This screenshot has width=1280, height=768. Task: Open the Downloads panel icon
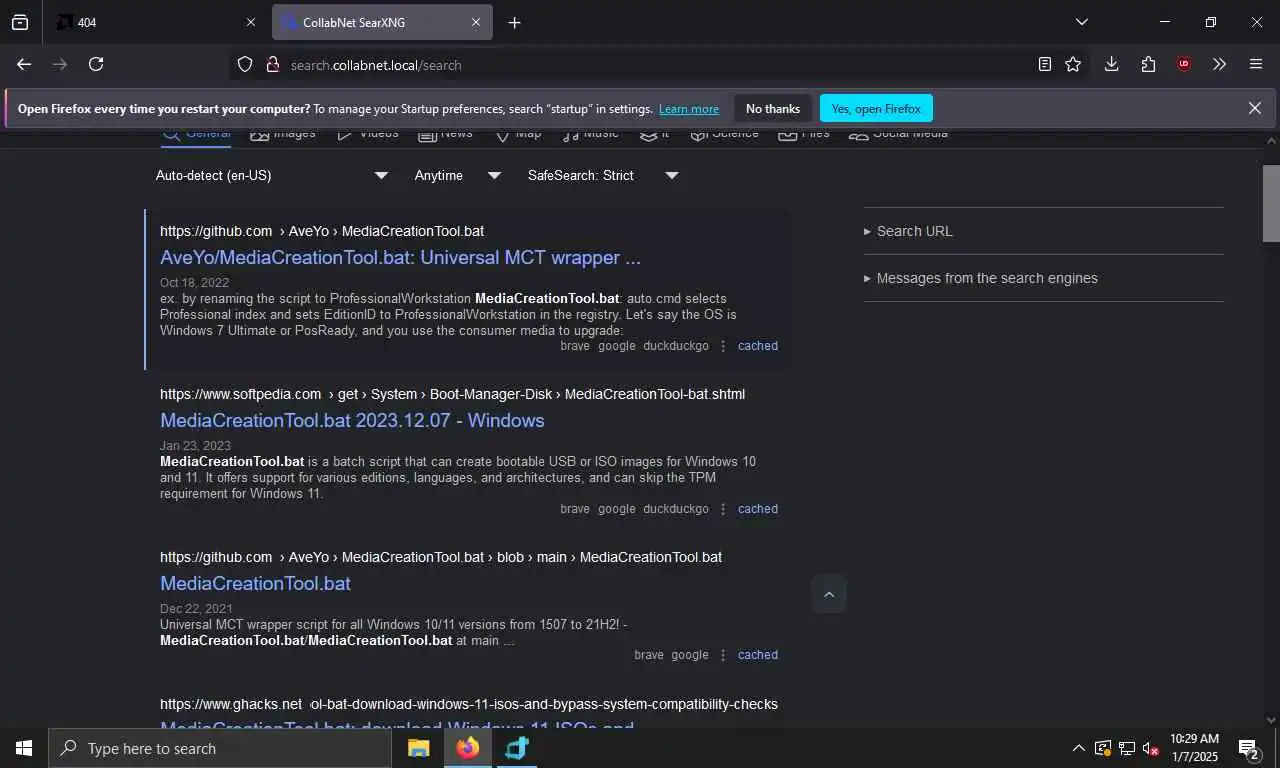point(1111,64)
